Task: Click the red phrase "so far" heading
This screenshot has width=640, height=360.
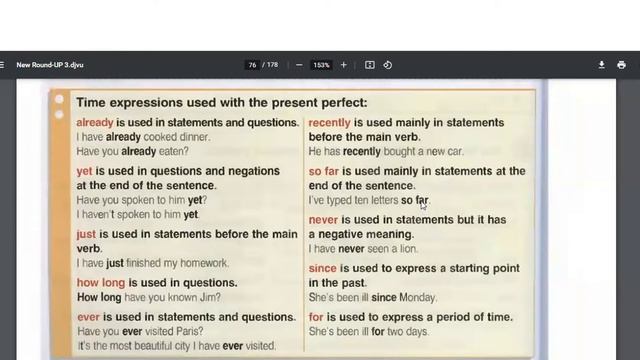Action: pos(324,171)
